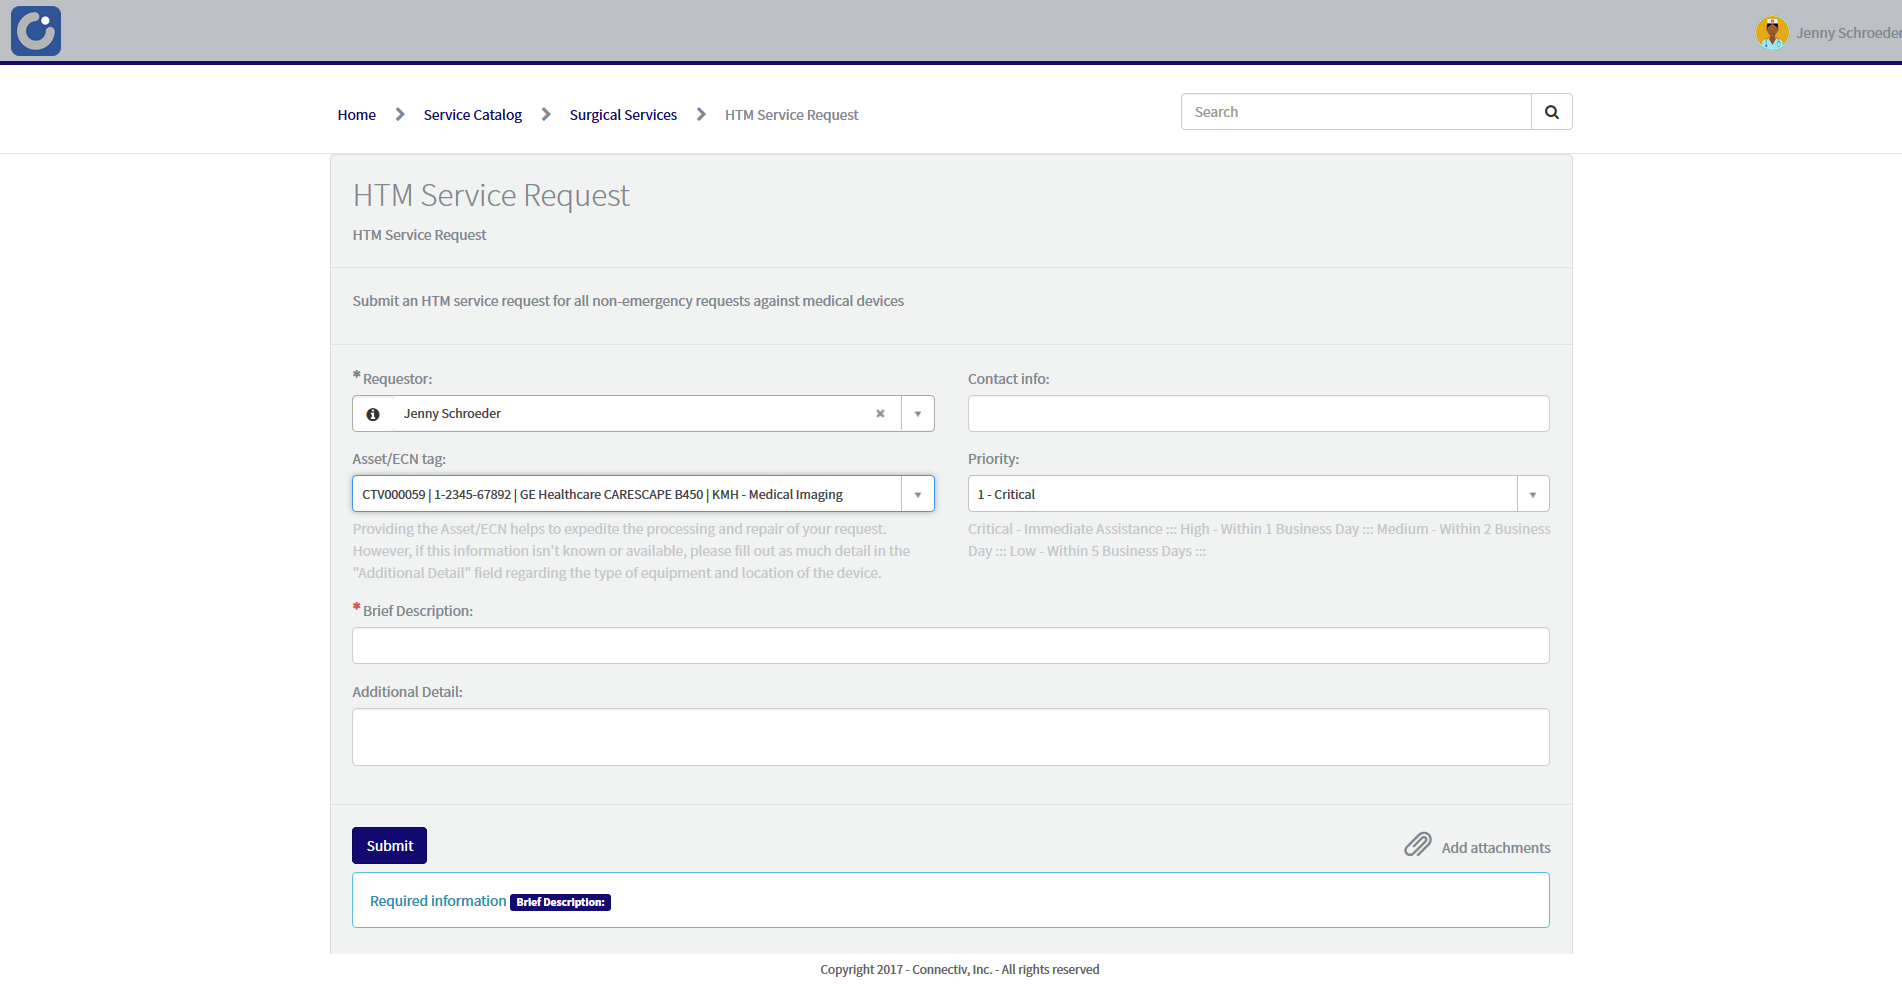This screenshot has height=984, width=1902.
Task: Click the Connectiv logo in top left
Action: point(35,31)
